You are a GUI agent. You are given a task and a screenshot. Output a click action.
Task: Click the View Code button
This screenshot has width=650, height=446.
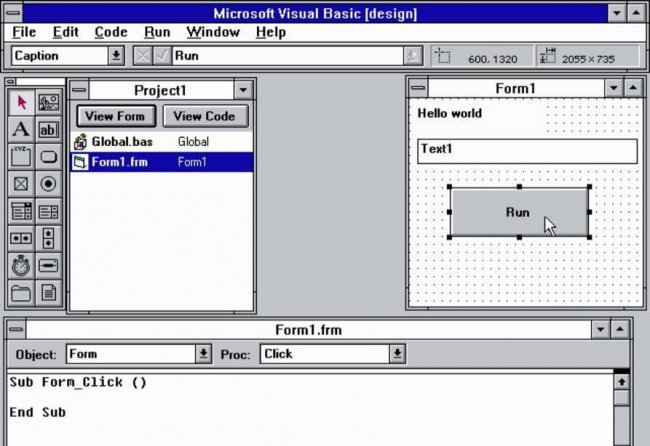click(205, 116)
